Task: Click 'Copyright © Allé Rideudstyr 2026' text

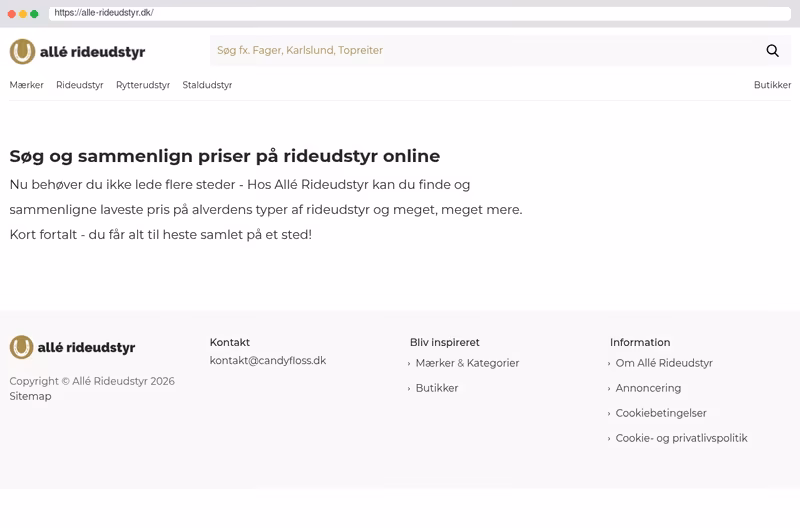Action: click(x=92, y=382)
